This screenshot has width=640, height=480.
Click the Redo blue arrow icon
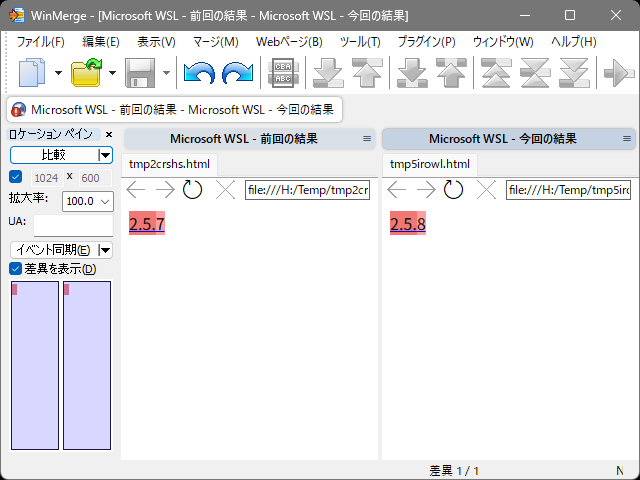tap(238, 73)
